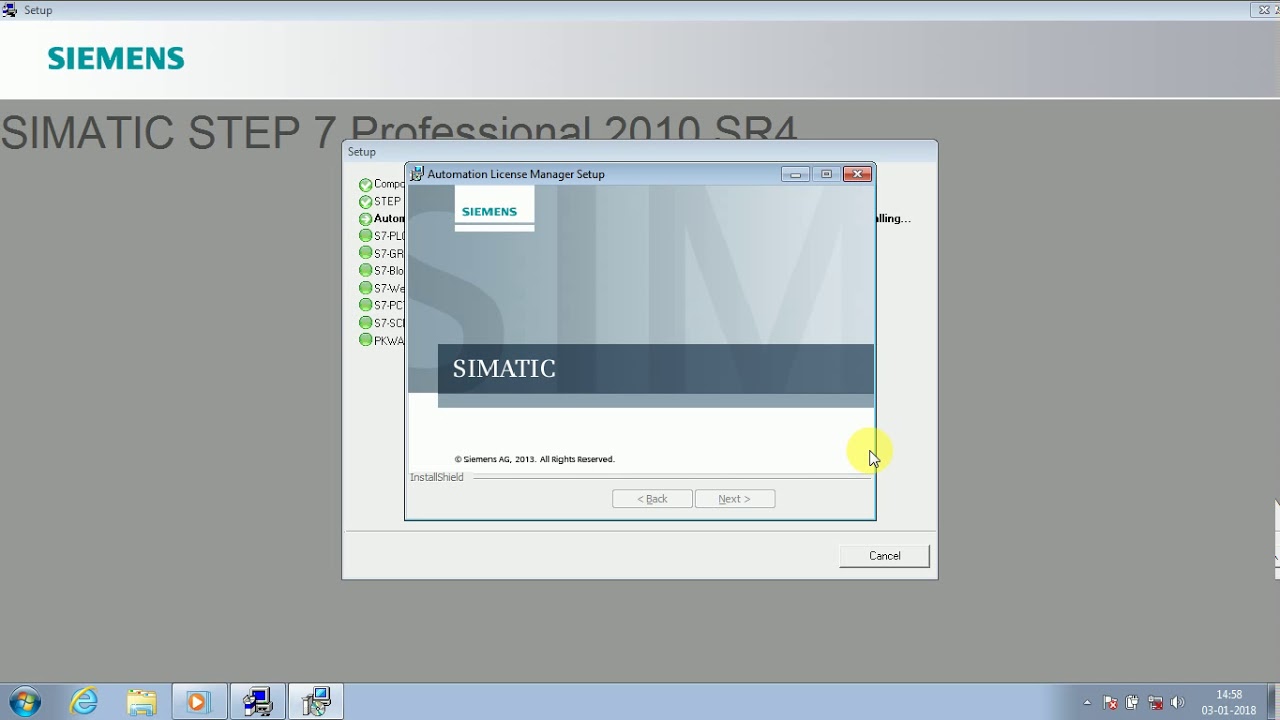The image size is (1280, 720).
Task: Click the disabled Next button
Action: [734, 499]
